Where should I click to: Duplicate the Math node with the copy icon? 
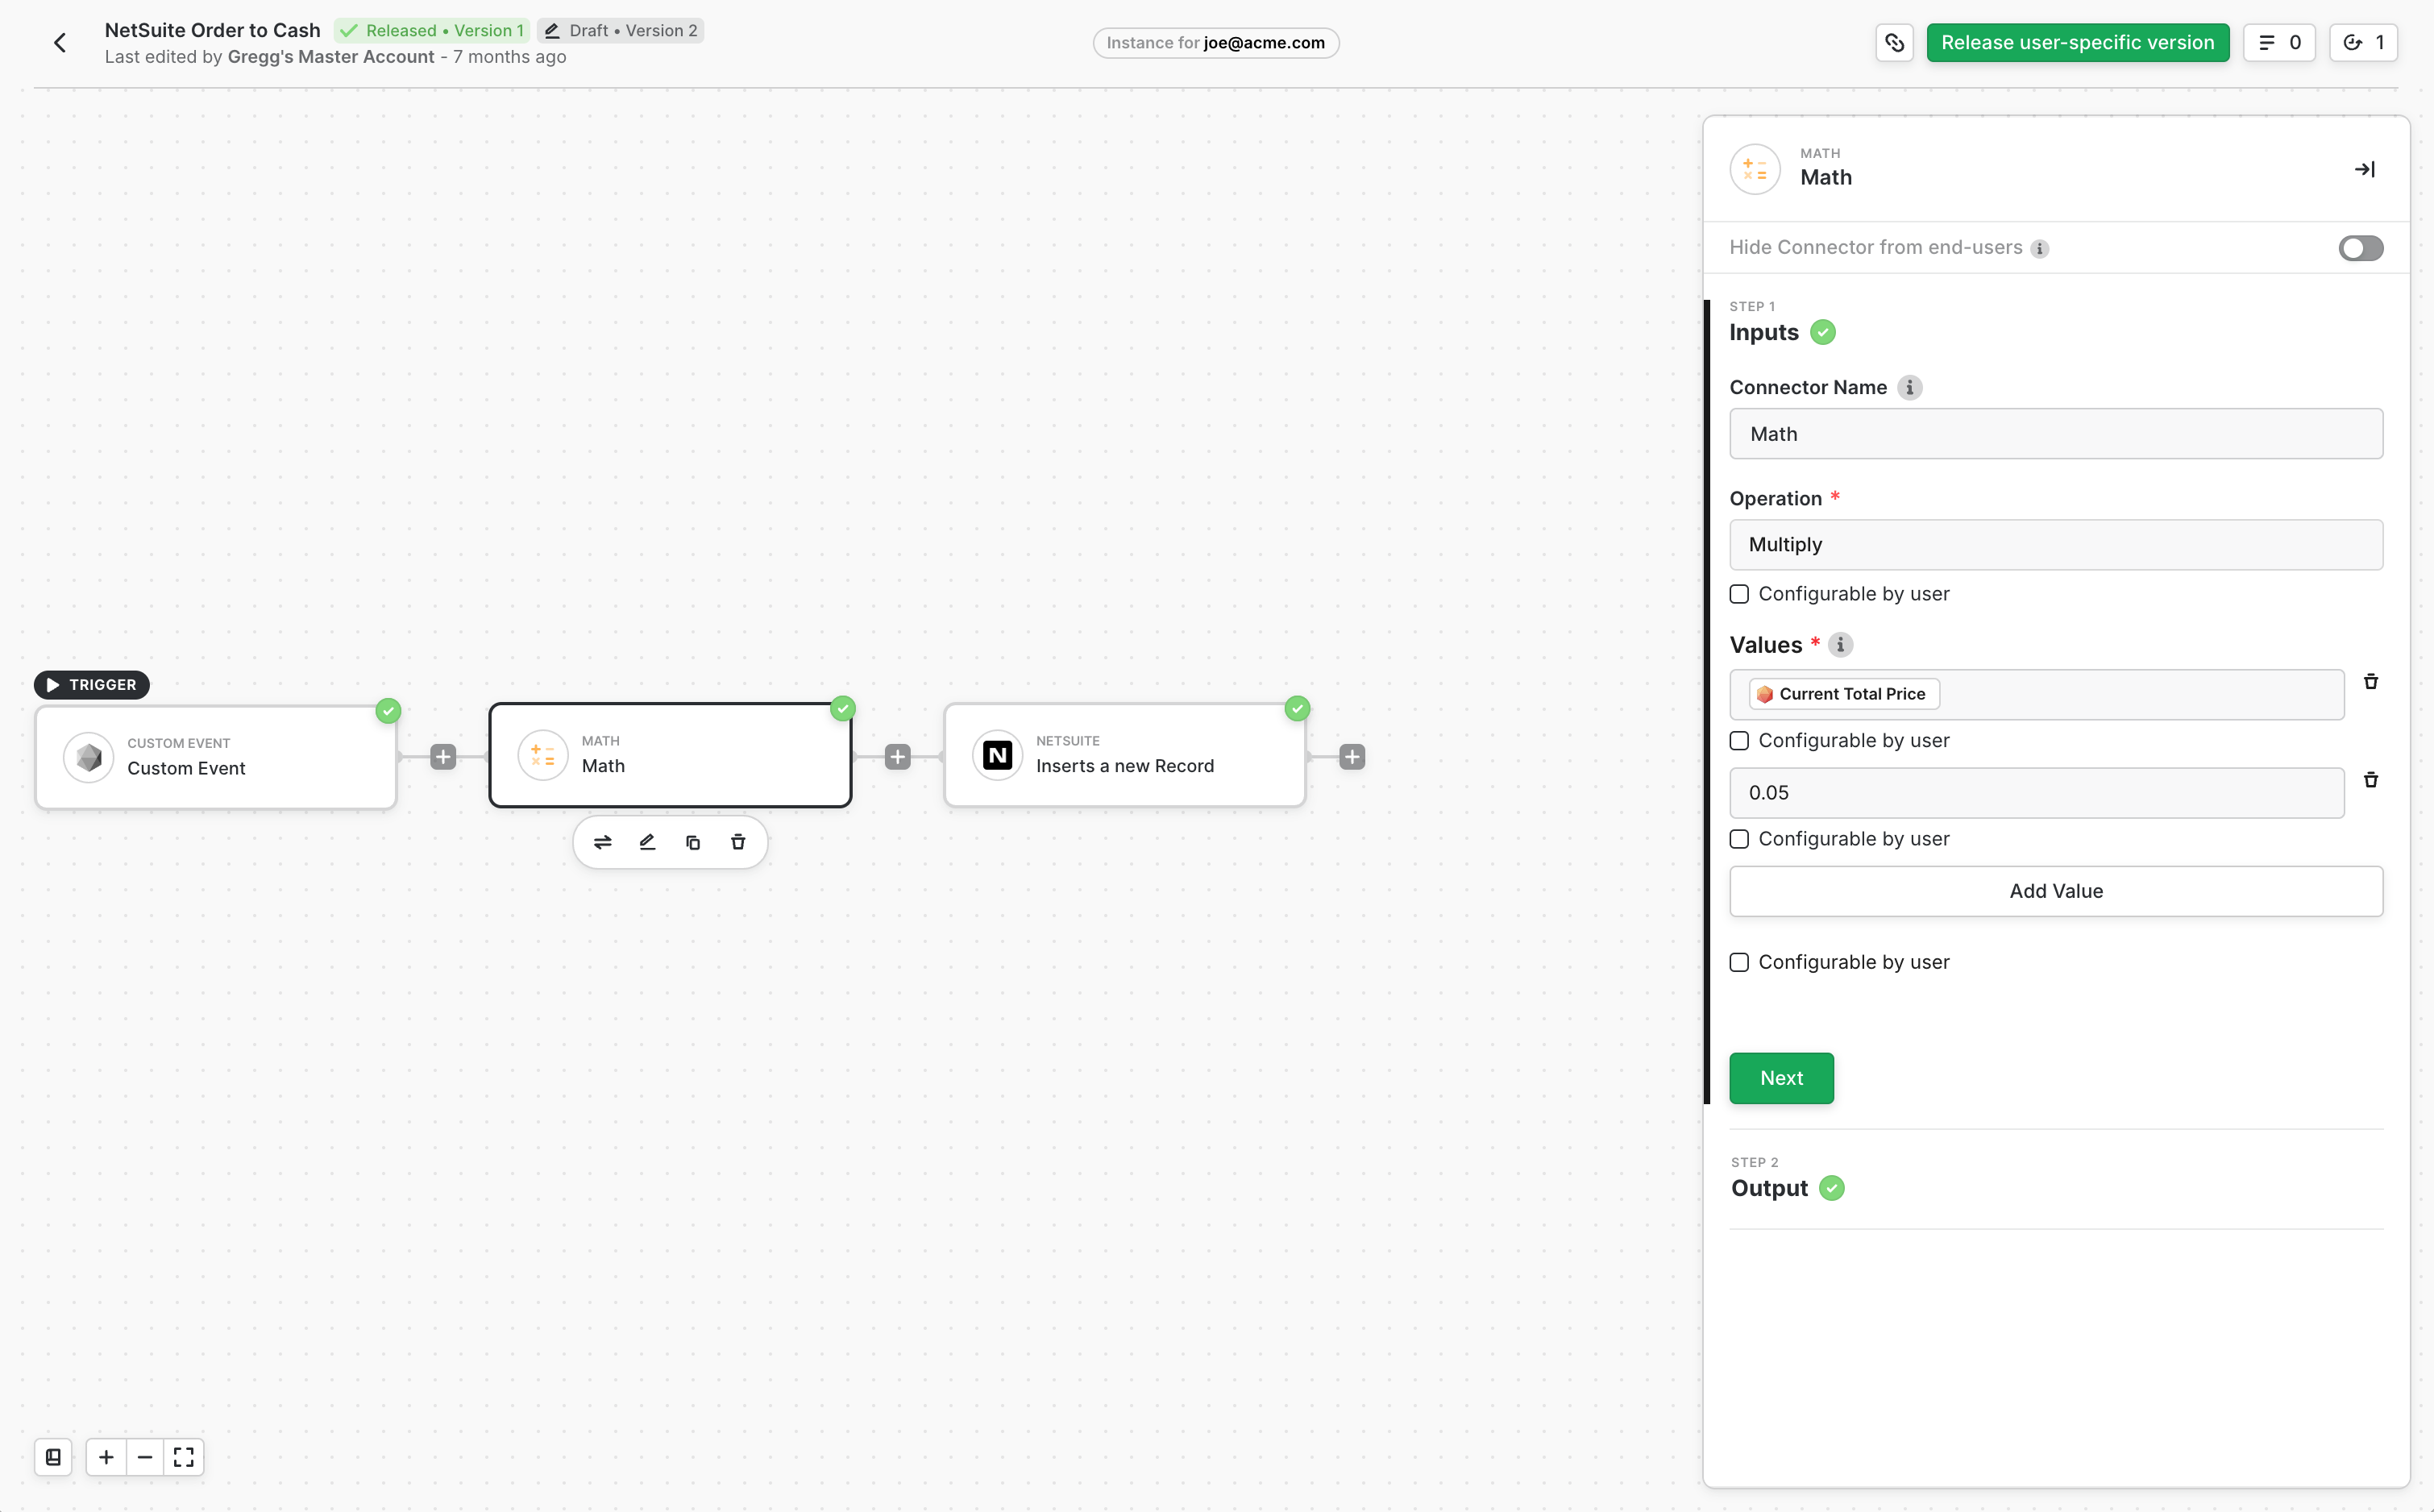pyautogui.click(x=693, y=842)
